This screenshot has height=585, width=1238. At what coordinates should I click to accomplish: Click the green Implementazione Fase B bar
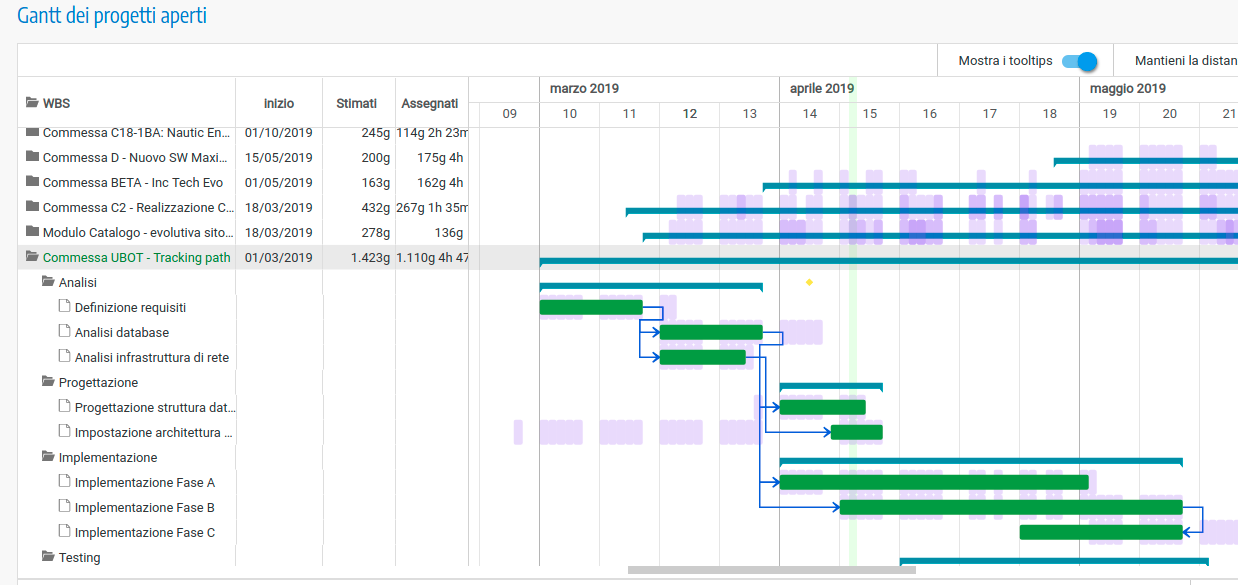[1010, 507]
